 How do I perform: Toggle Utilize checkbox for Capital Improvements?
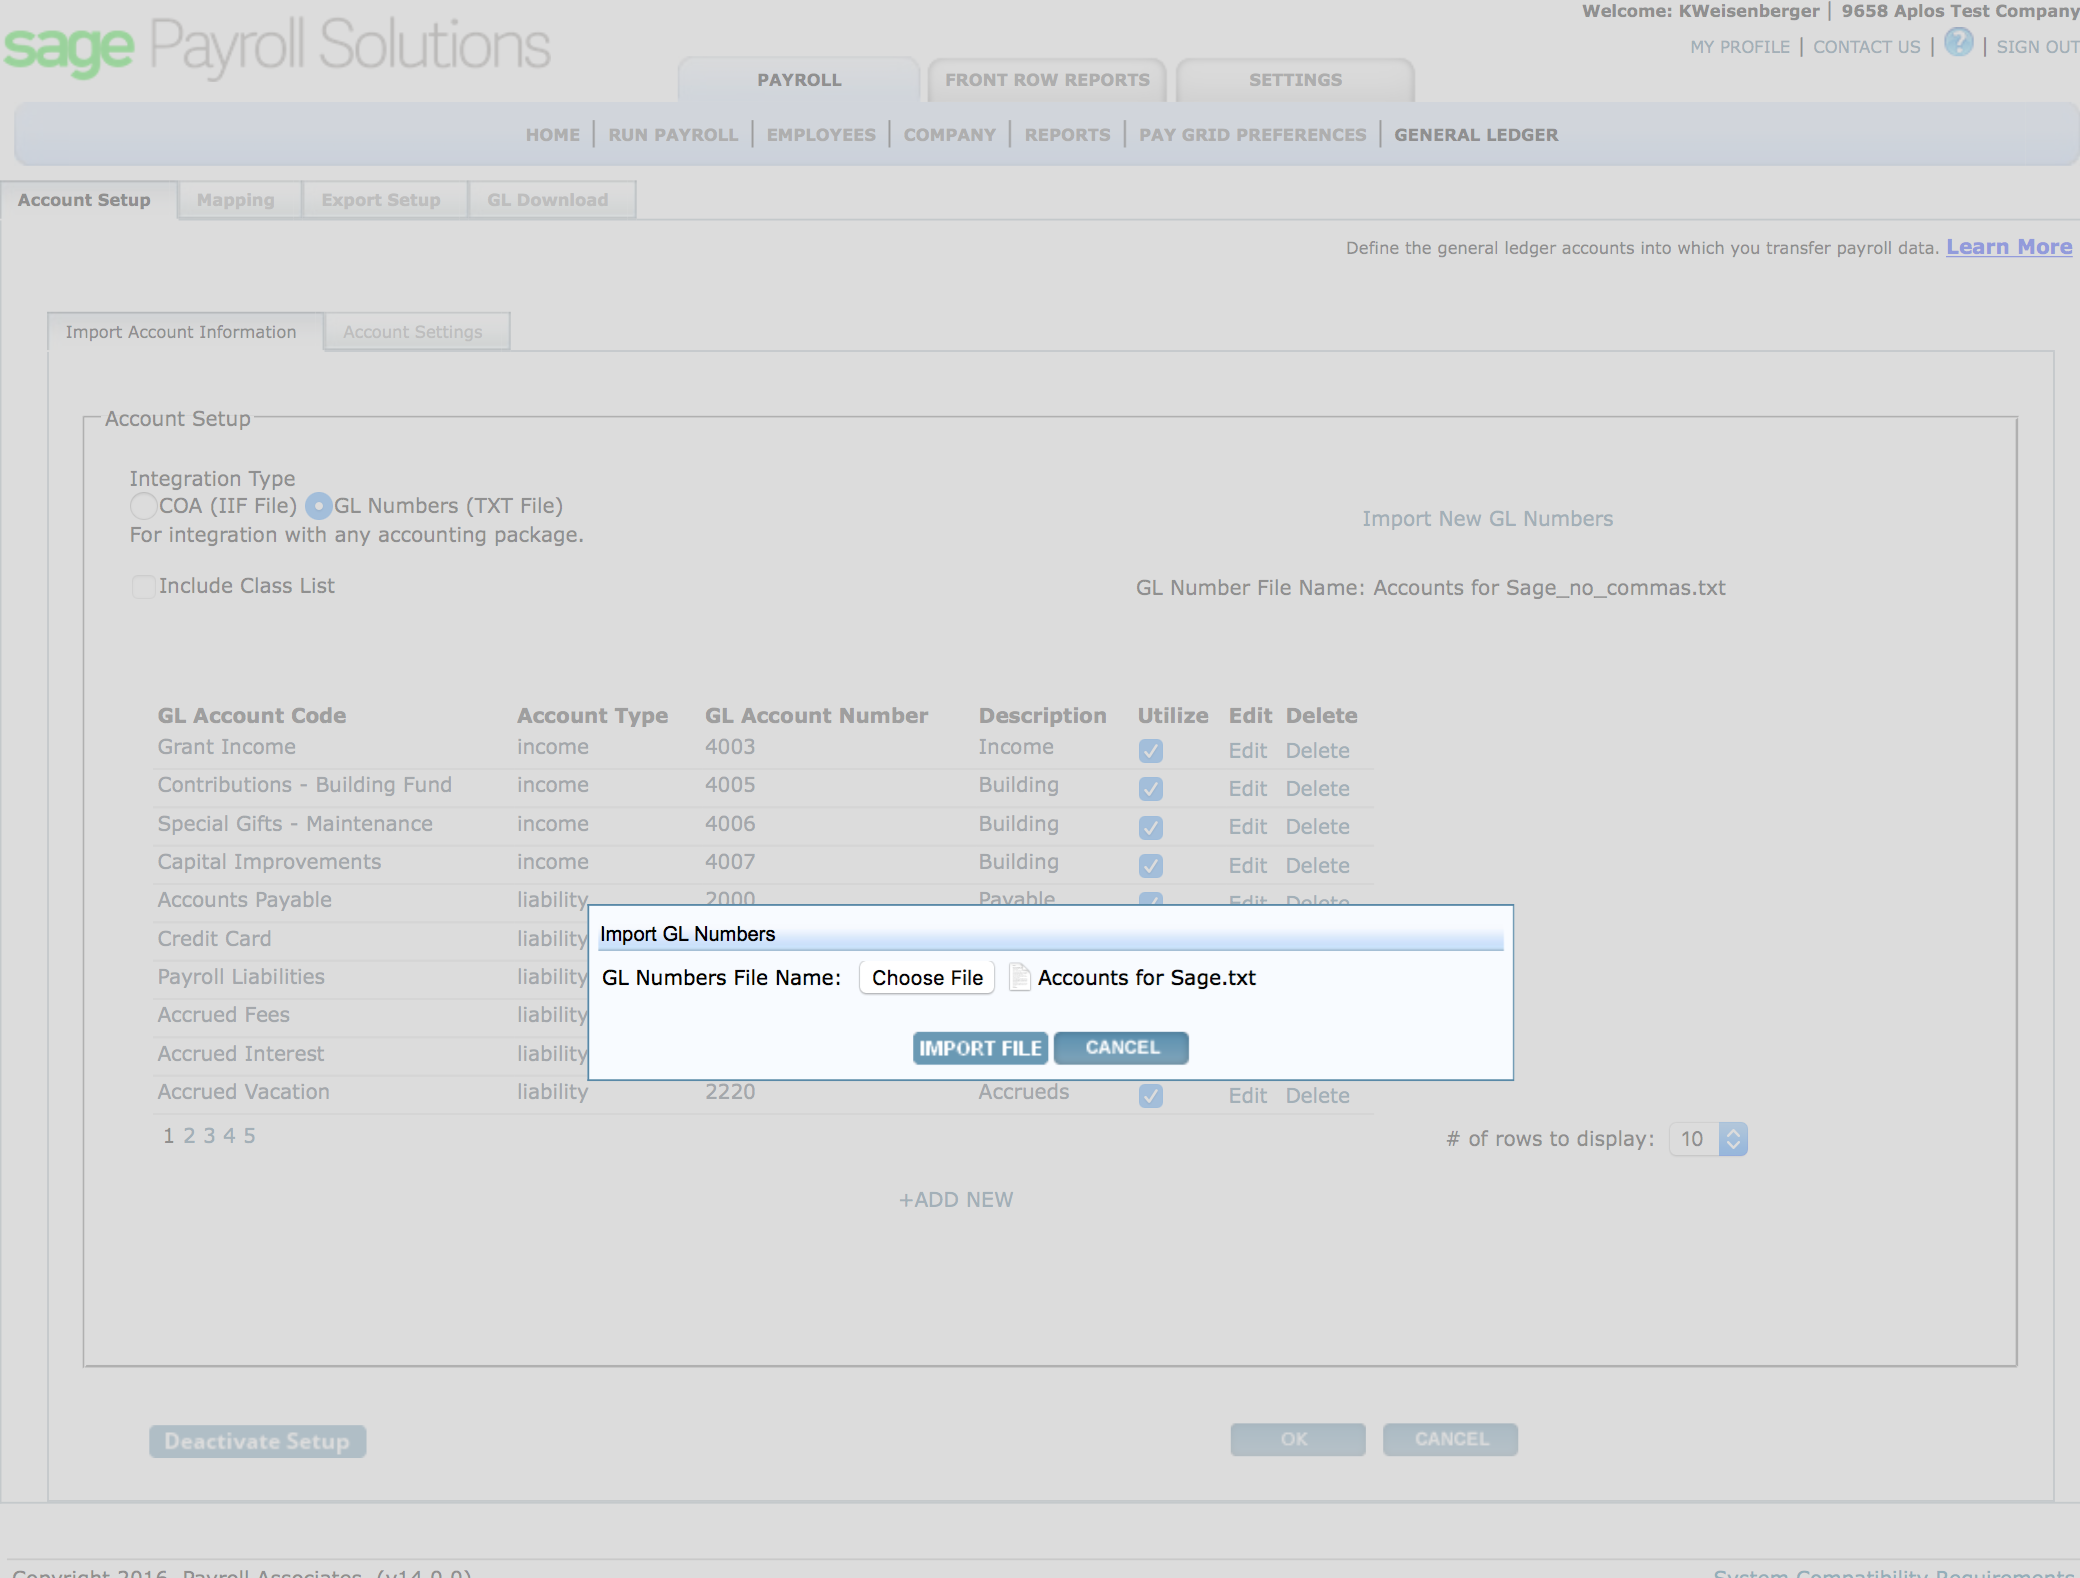1151,866
